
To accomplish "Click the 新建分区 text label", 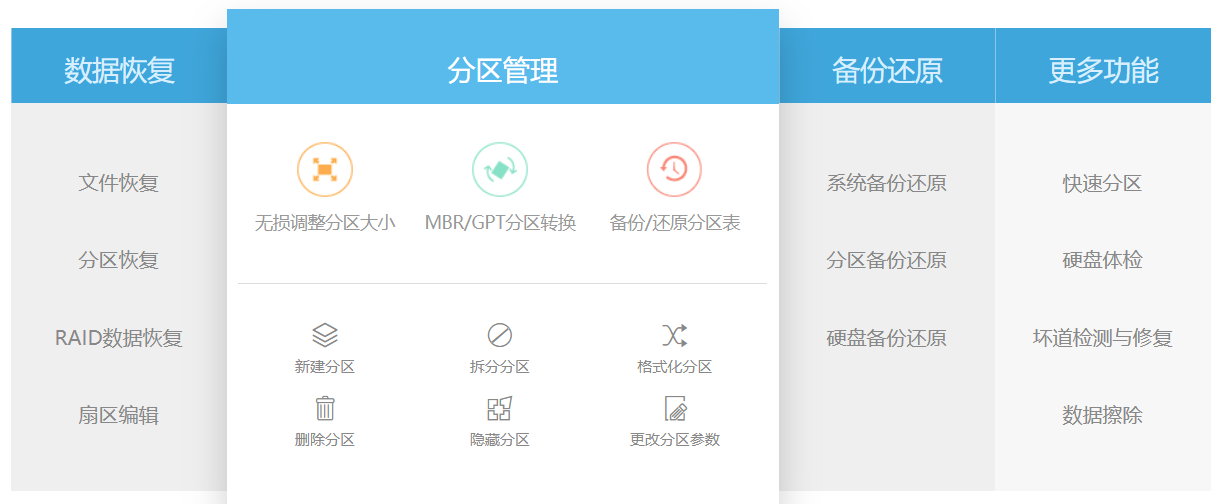I will (325, 367).
